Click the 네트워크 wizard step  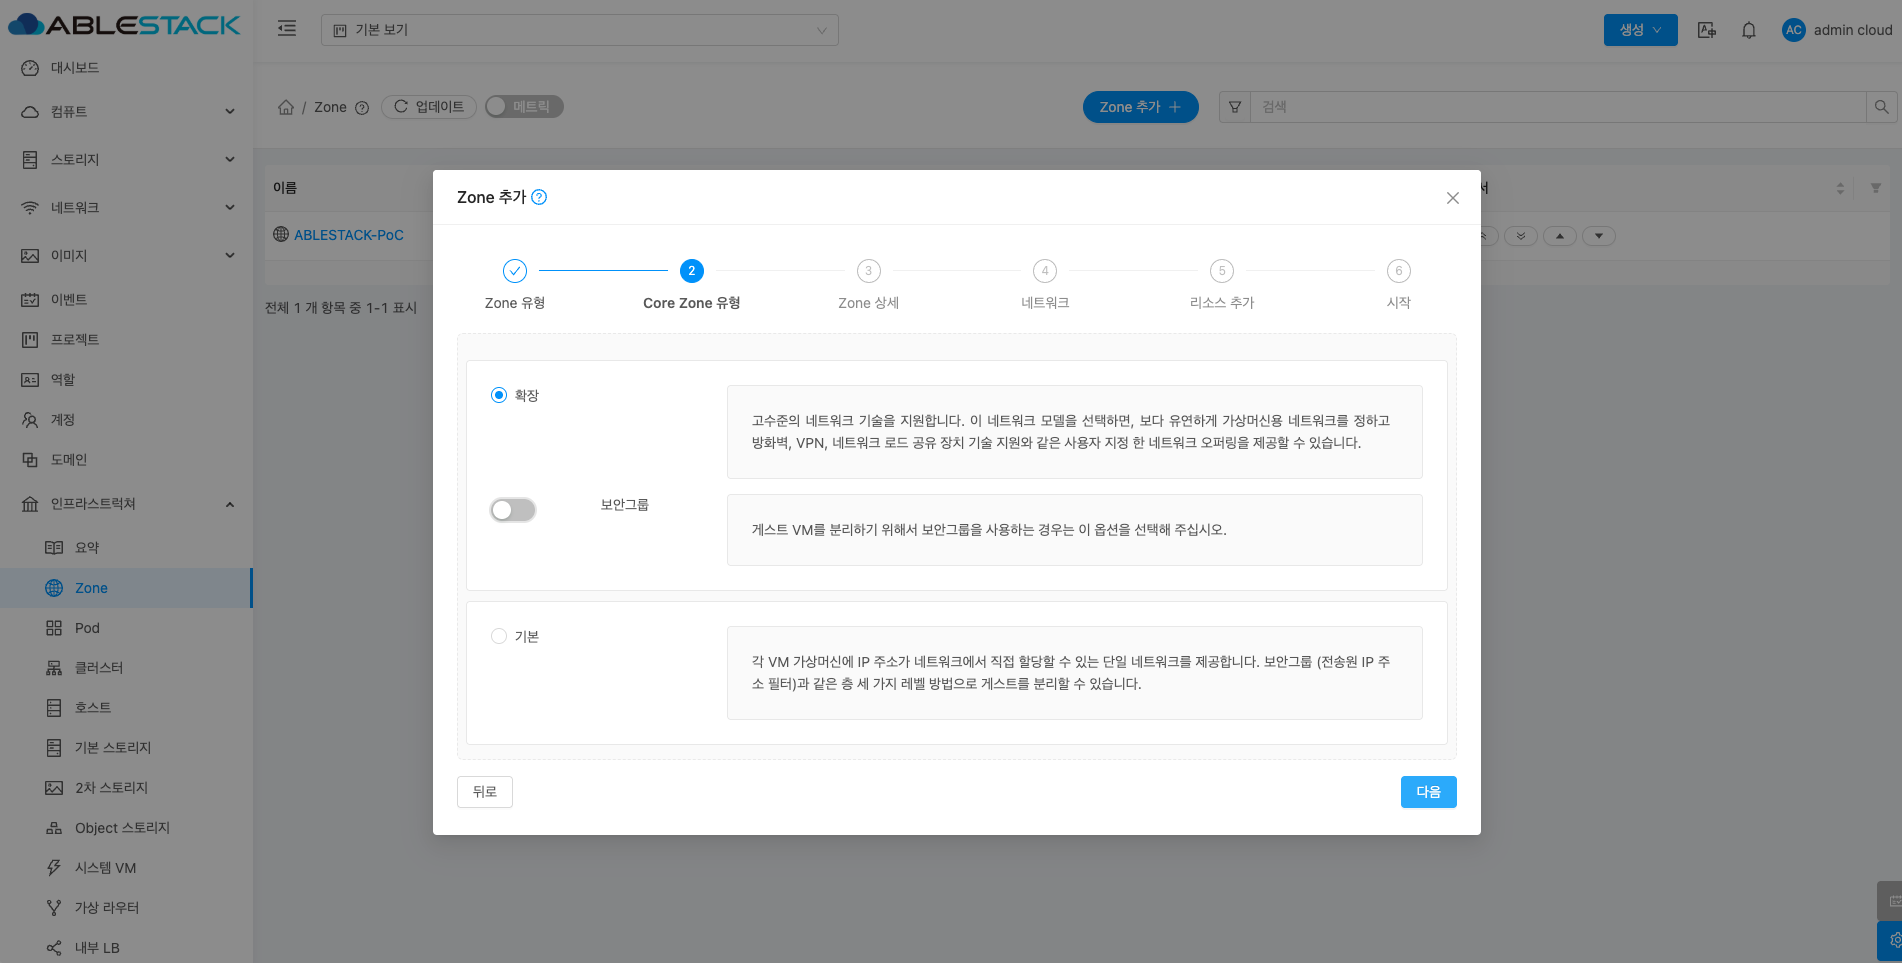(1045, 284)
